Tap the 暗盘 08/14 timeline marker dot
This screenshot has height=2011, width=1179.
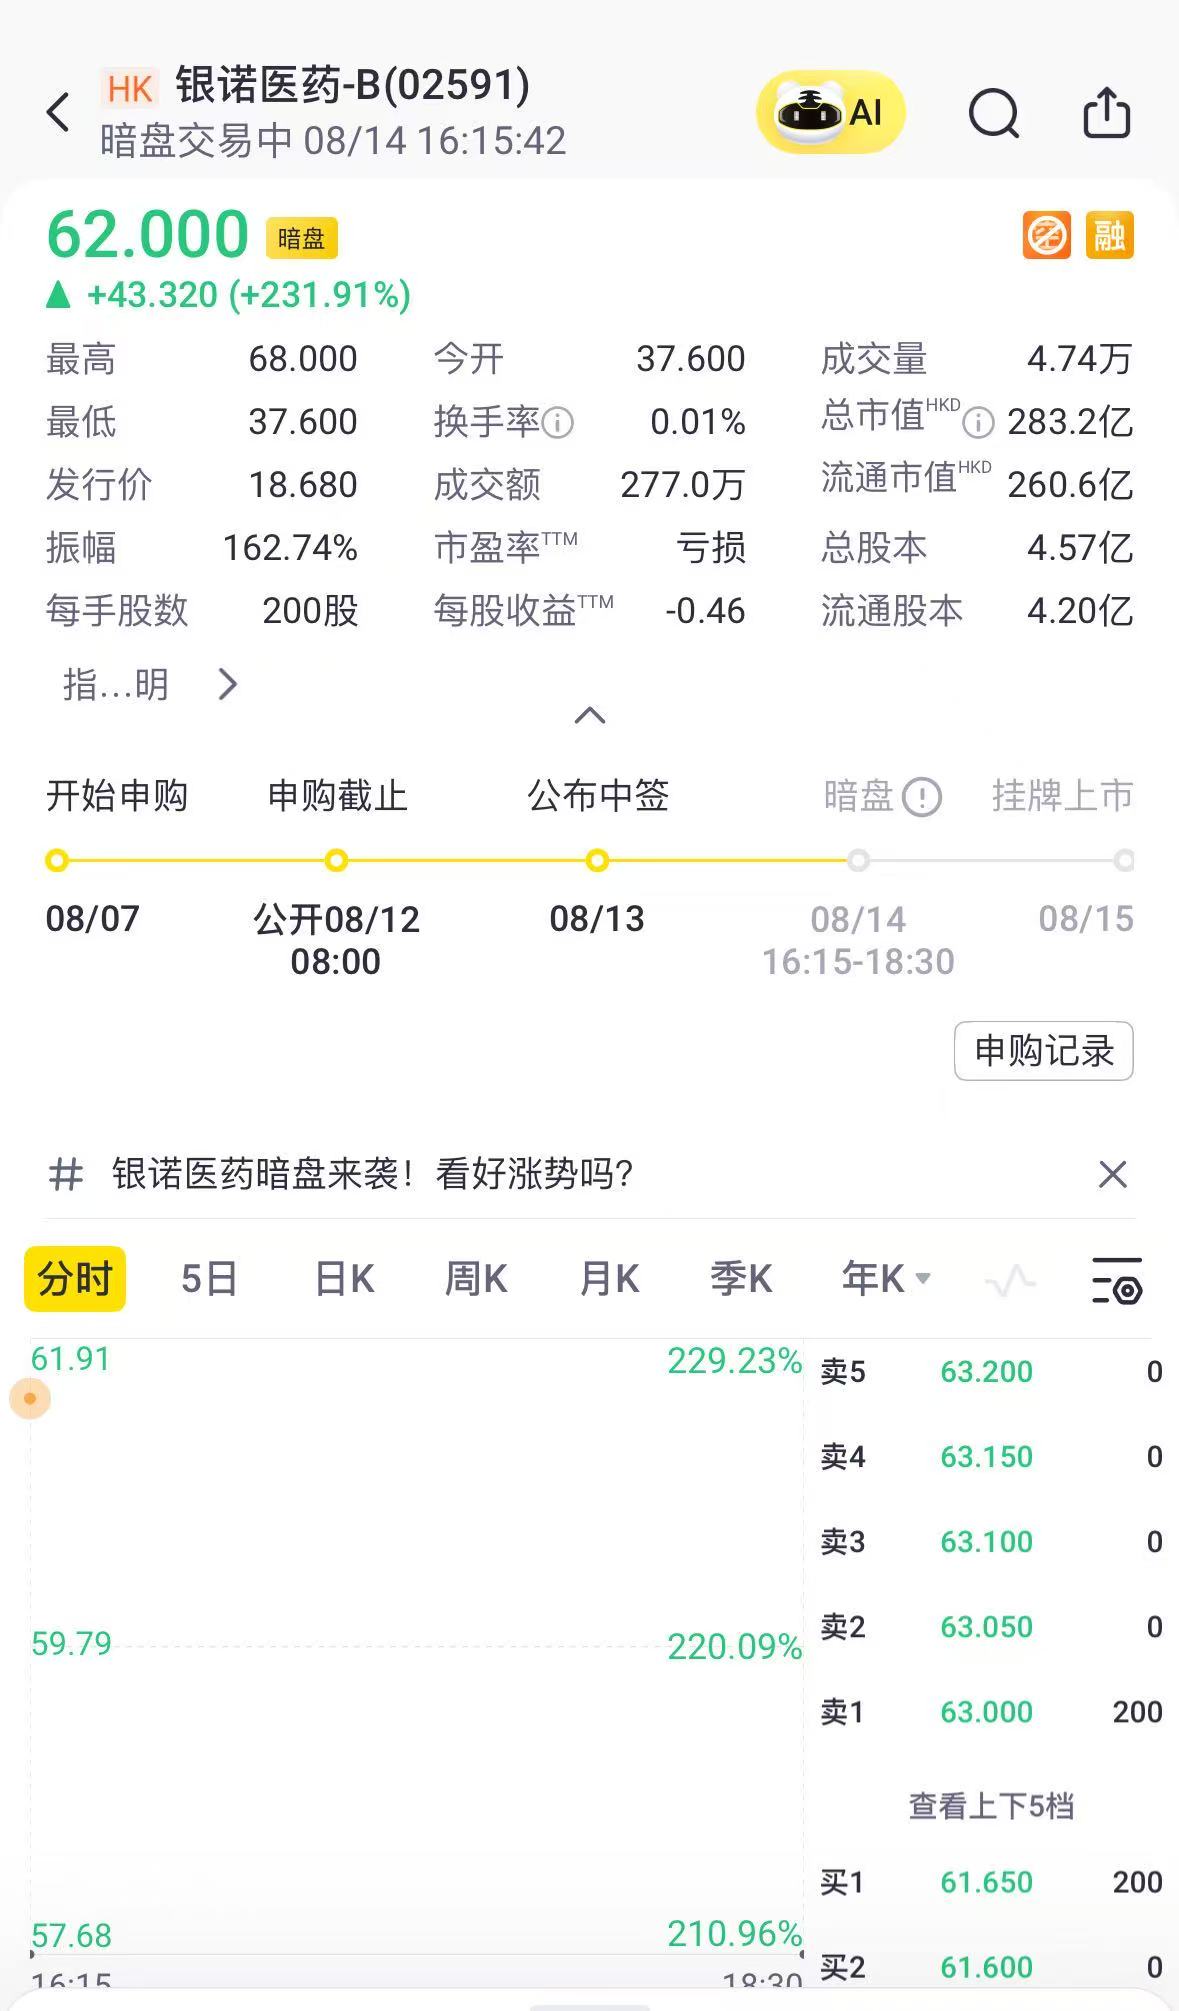click(858, 861)
